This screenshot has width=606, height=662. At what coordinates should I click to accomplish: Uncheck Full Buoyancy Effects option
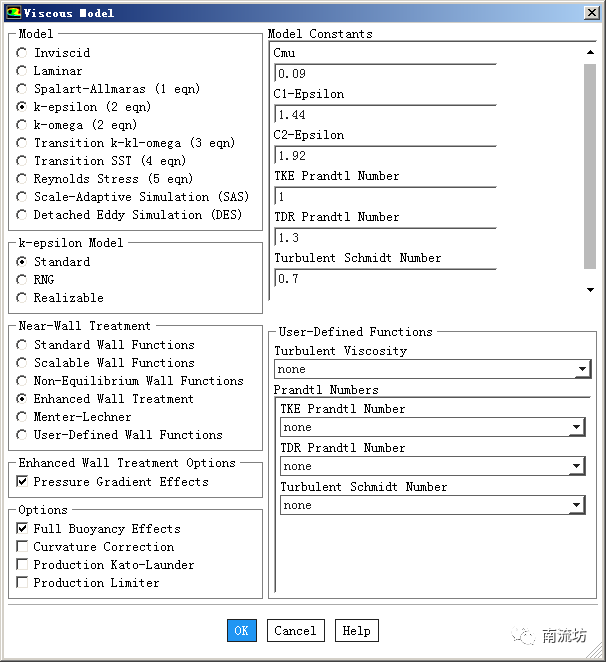click(23, 529)
